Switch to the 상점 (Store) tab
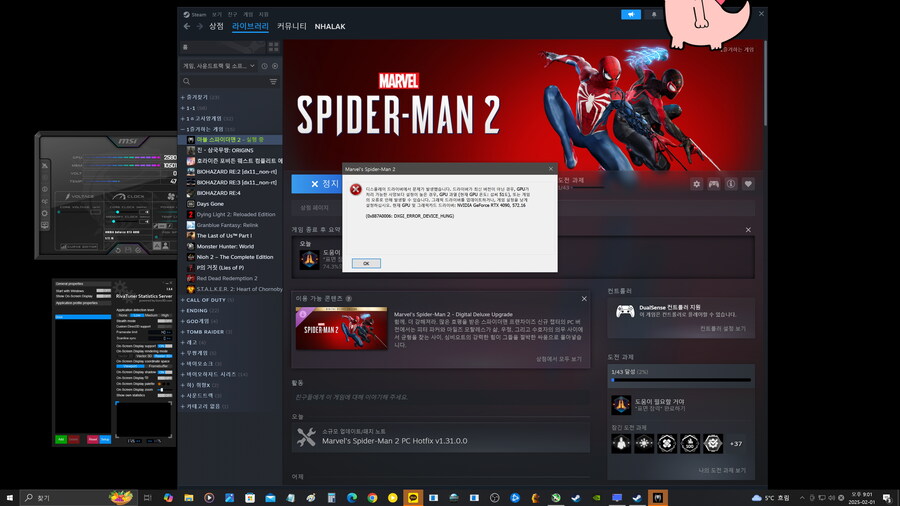 click(x=216, y=26)
